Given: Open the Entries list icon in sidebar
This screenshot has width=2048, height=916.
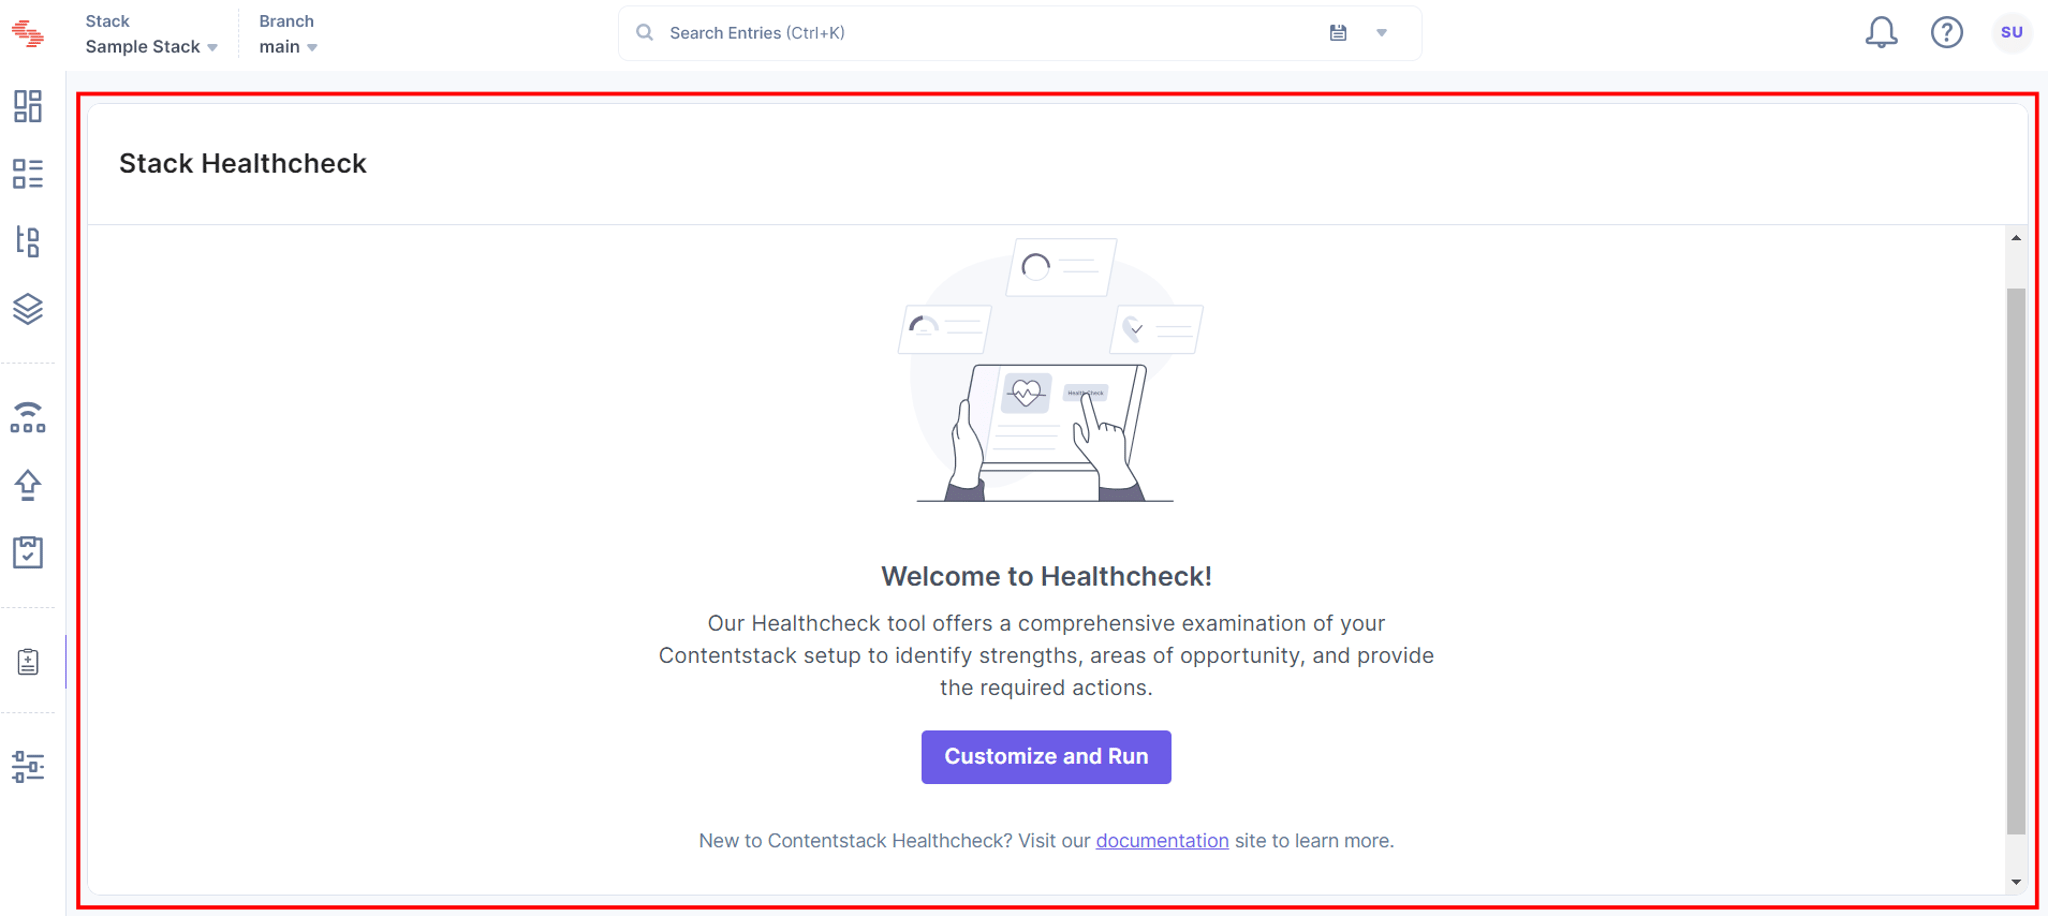Looking at the screenshot, I should [x=28, y=174].
